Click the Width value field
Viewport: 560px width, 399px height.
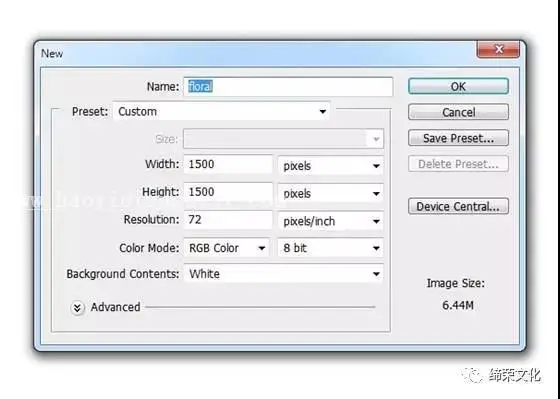coord(228,164)
